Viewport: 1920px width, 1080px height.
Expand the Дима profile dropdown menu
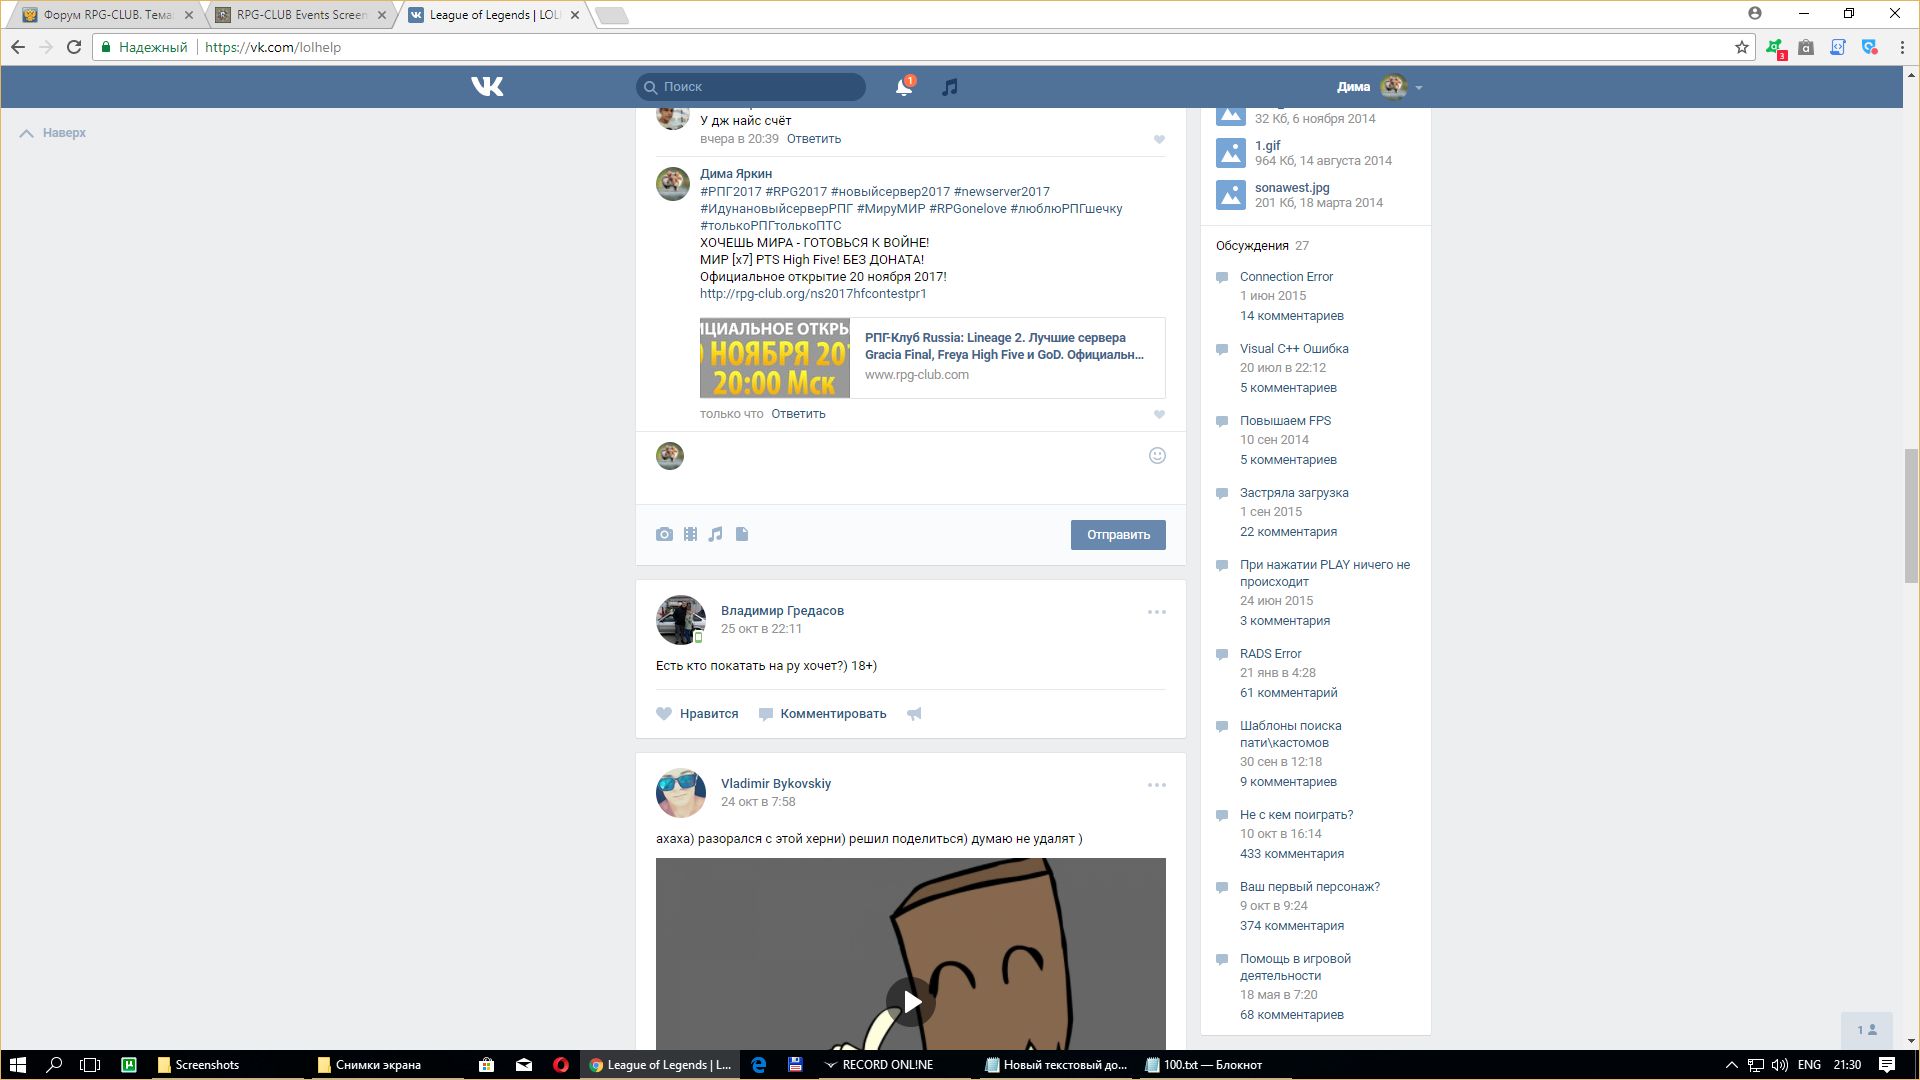(1418, 87)
